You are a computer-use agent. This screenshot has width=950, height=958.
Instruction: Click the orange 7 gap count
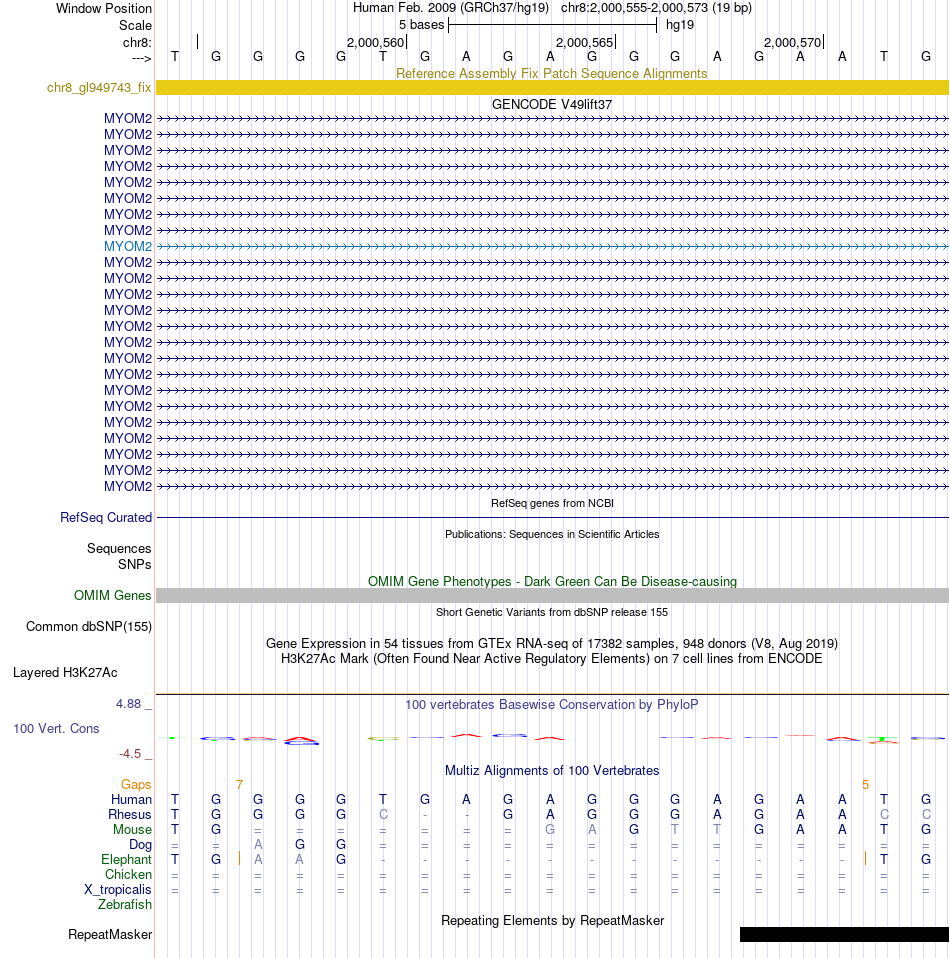[x=239, y=784]
